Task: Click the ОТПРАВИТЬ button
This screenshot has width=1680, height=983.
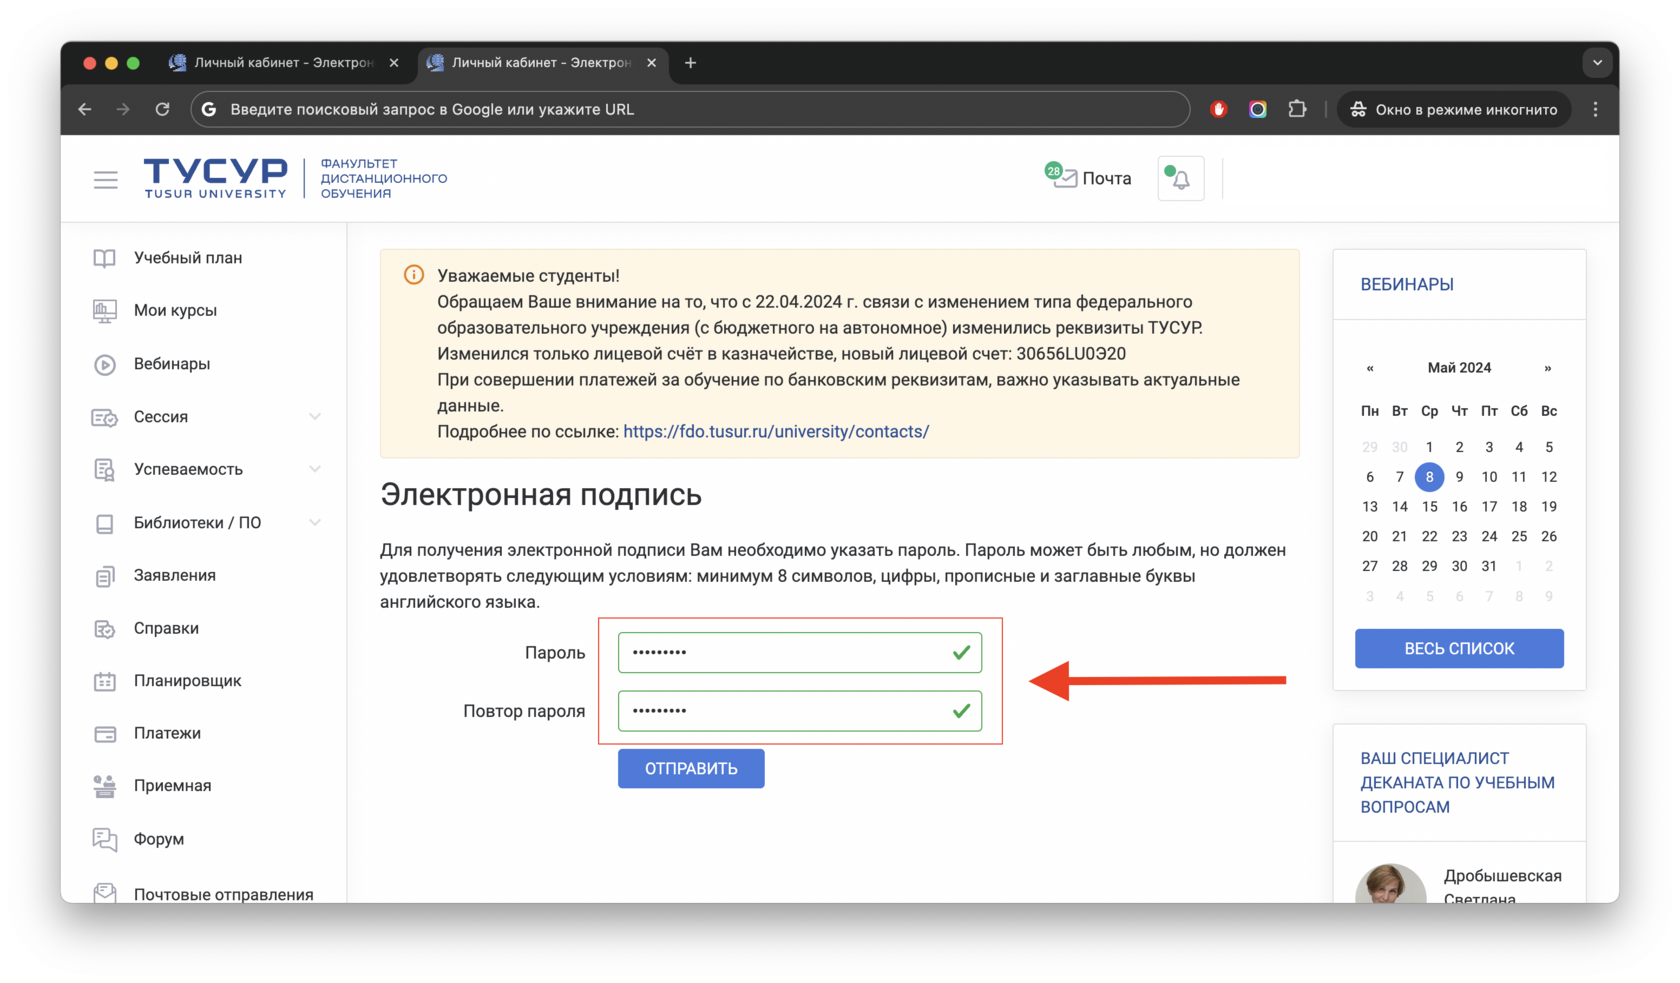Action: click(691, 769)
